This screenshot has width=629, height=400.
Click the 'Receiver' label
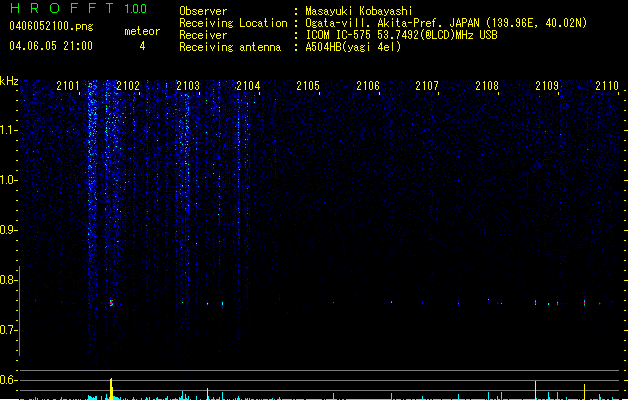point(203,35)
